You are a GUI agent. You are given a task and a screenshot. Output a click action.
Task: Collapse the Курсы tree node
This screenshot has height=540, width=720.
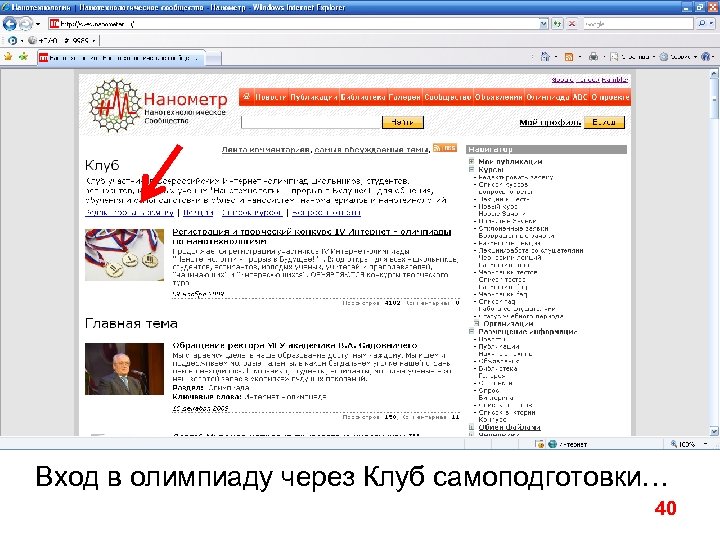point(471,169)
